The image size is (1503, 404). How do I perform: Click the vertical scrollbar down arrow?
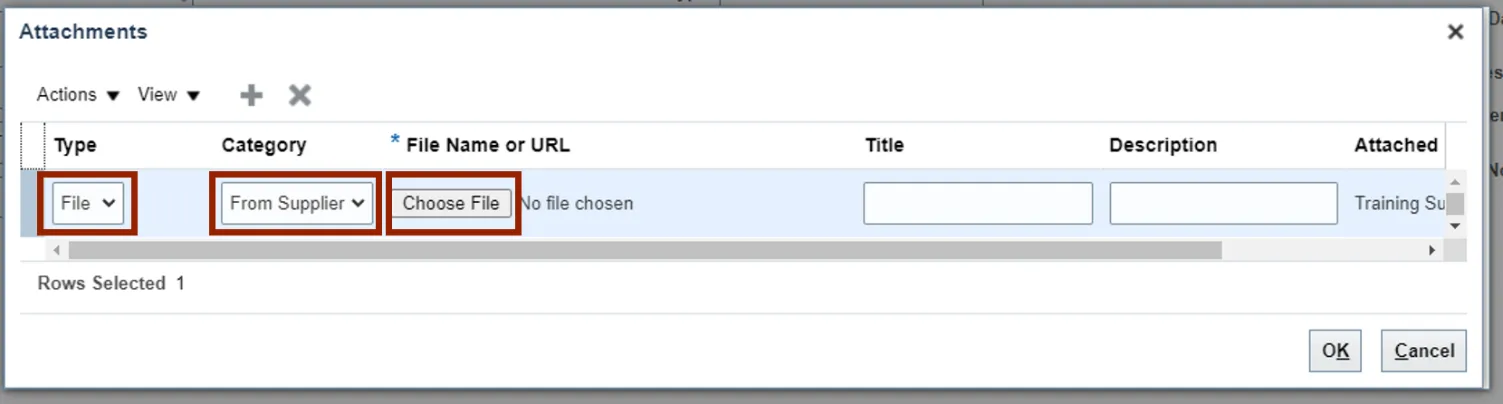[x=1456, y=226]
